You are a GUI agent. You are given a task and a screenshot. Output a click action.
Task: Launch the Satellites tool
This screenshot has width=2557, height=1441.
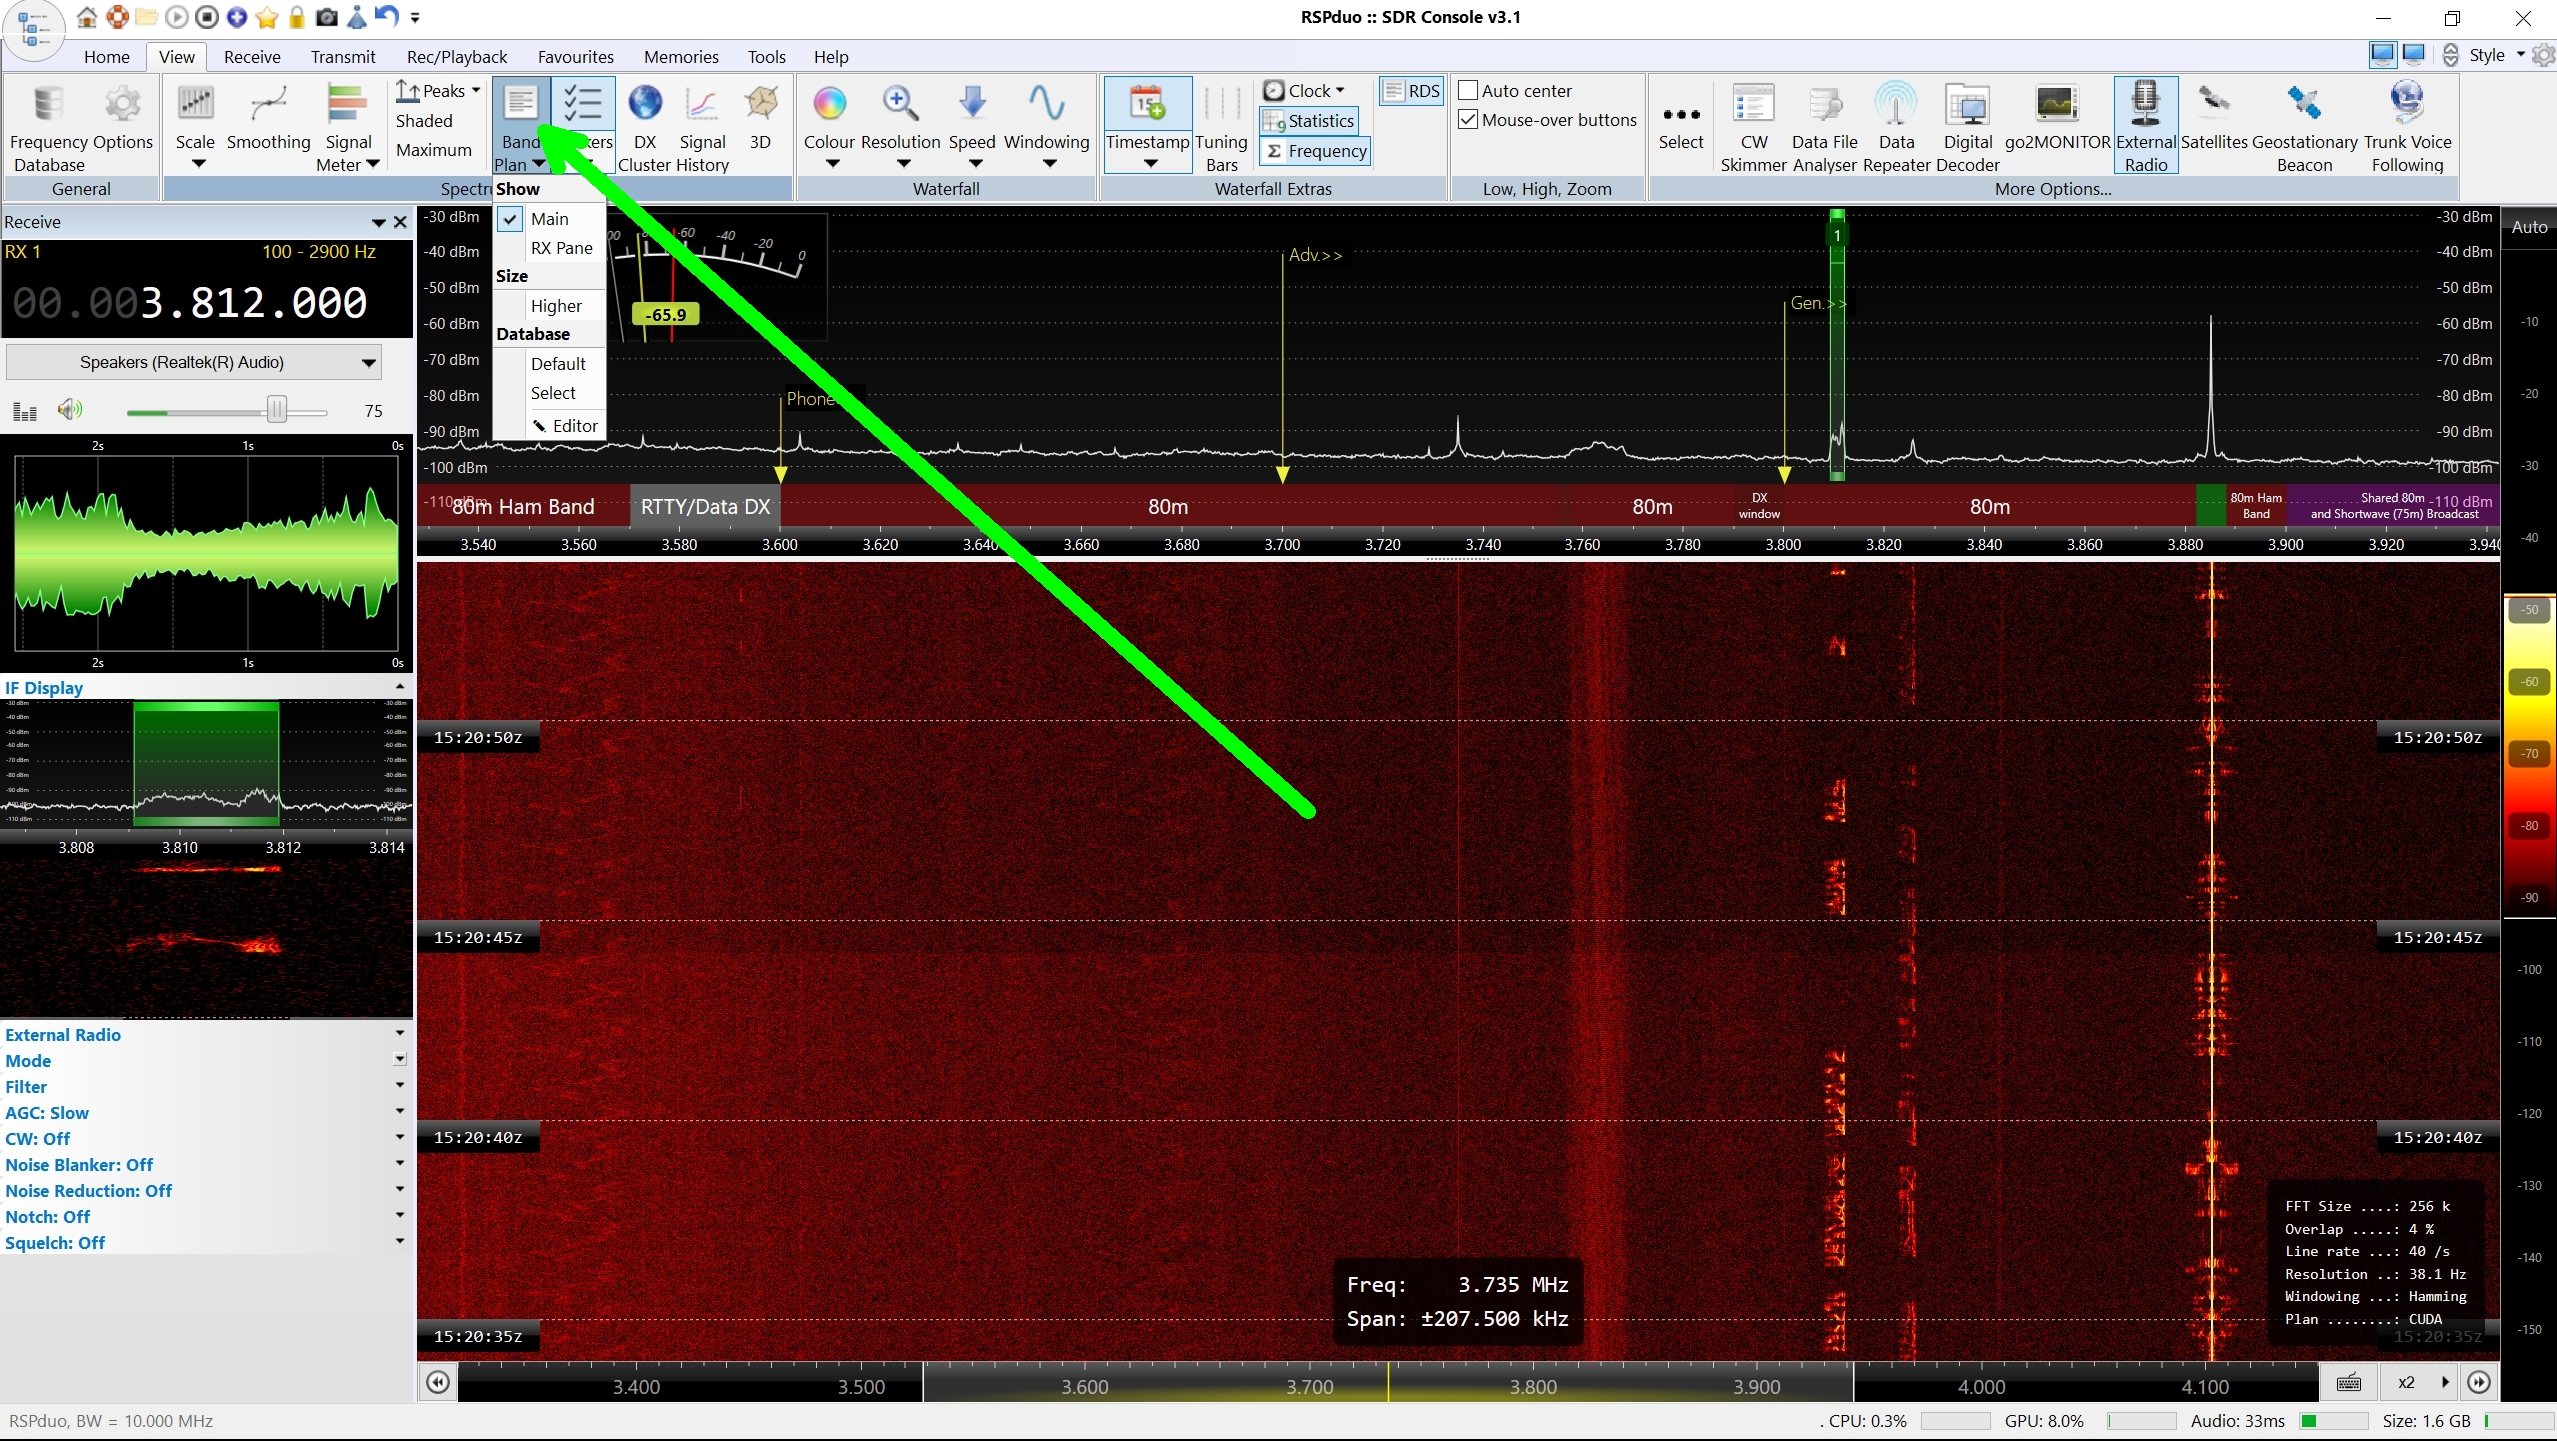(2213, 104)
